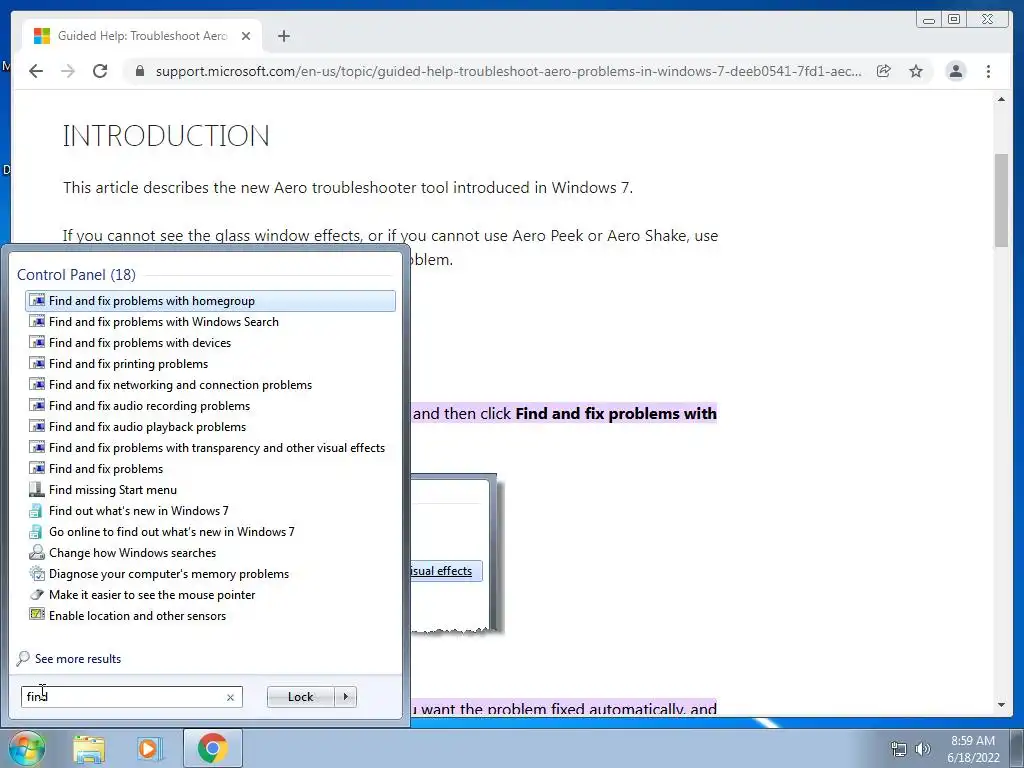
Task: Click icon beside Find out what's new in Windows 7
Action: 37,511
